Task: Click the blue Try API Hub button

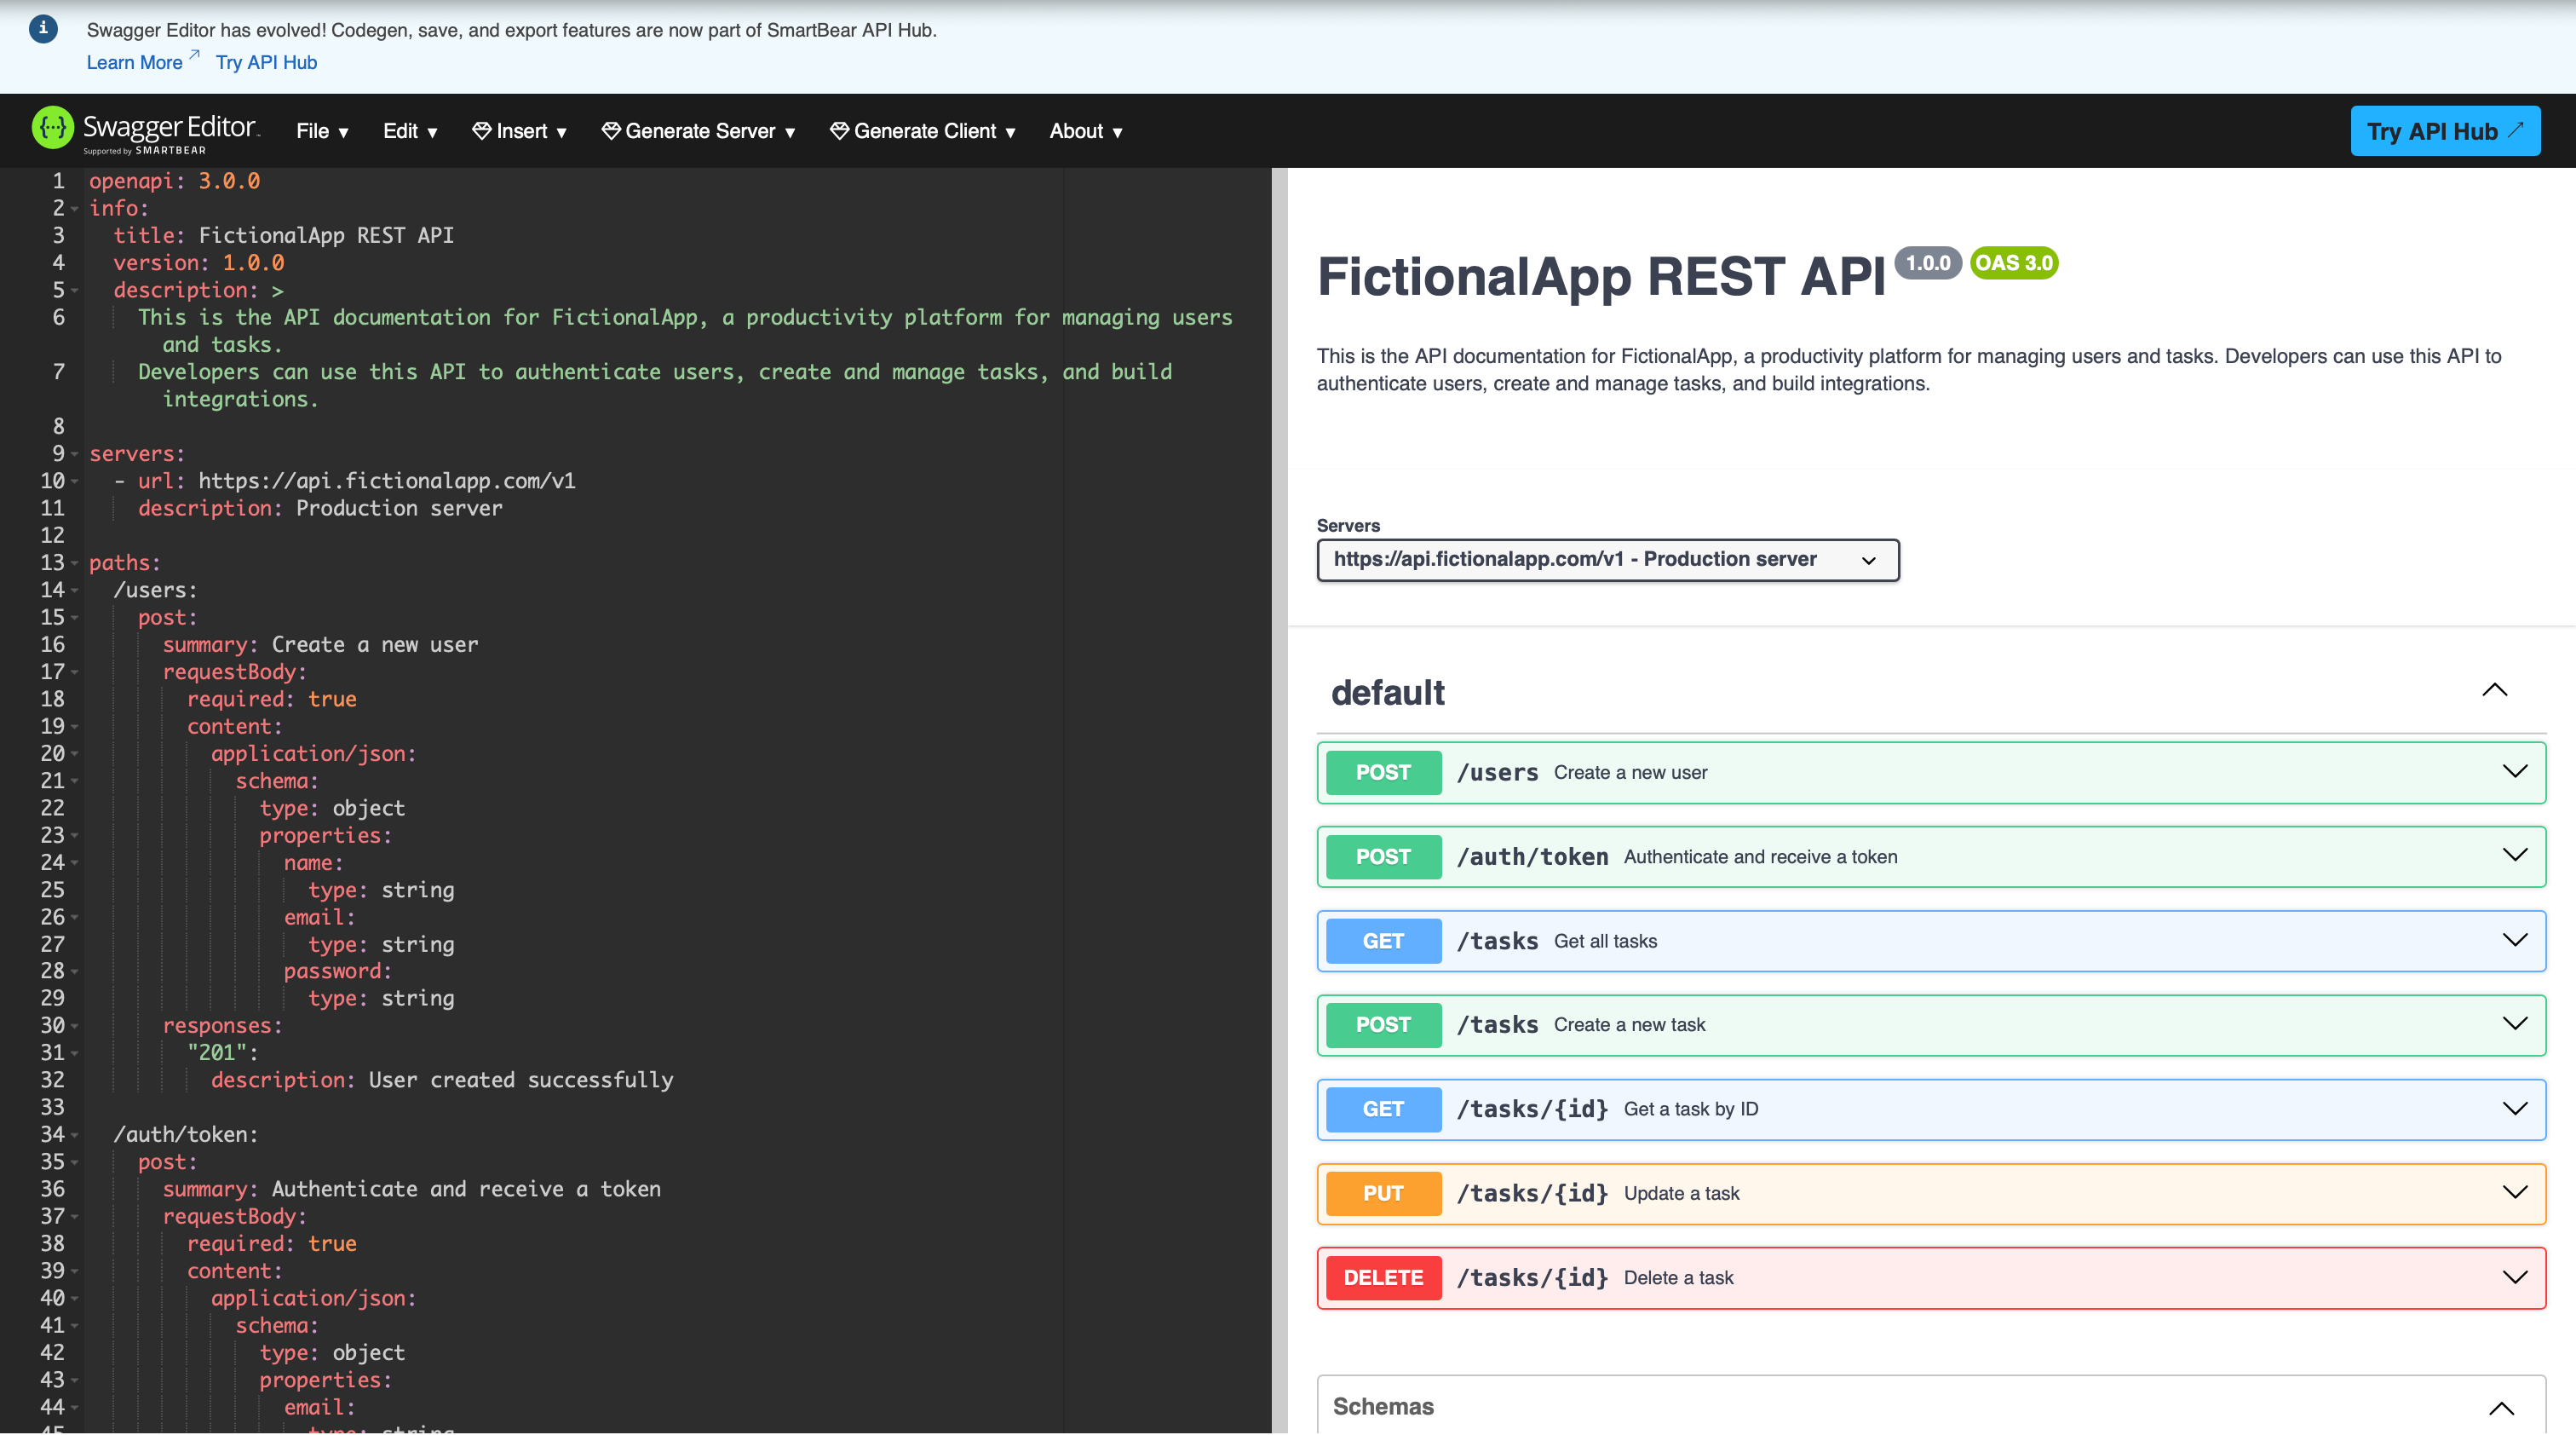Action: (2445, 131)
